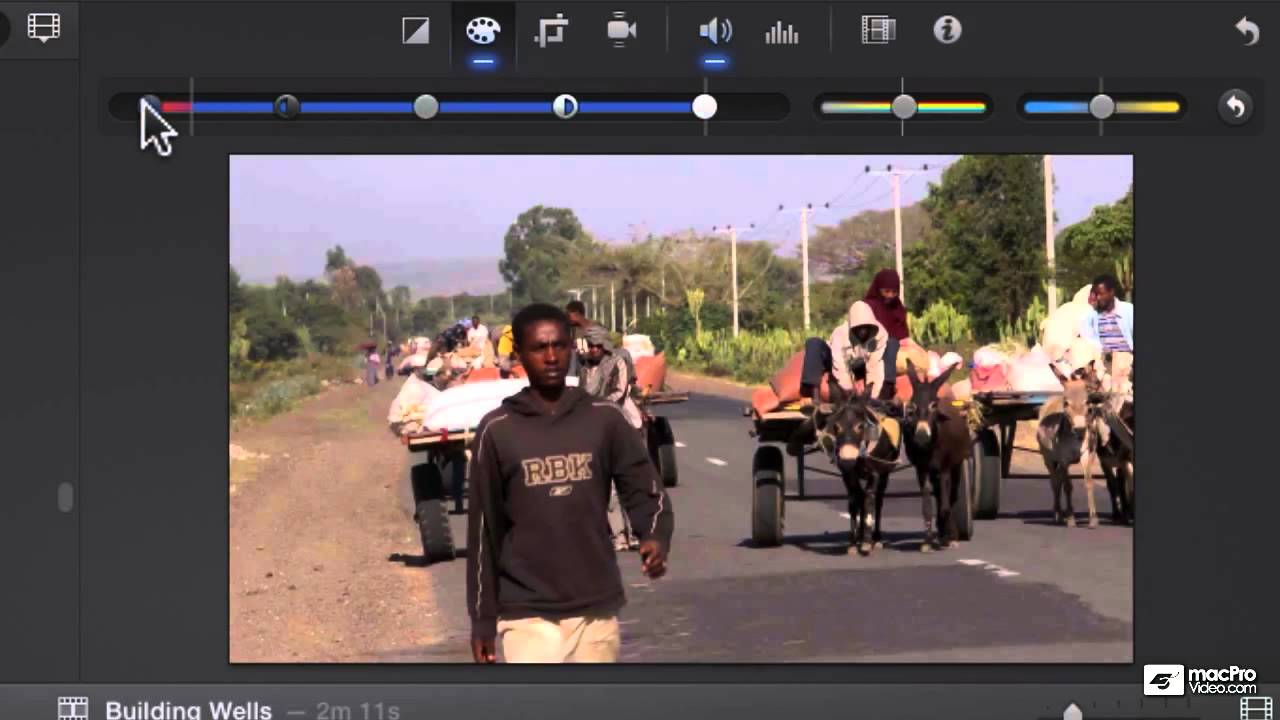The width and height of the screenshot is (1280, 720).
Task: Click the left sidebar scroll handle
Action: pyautogui.click(x=66, y=497)
